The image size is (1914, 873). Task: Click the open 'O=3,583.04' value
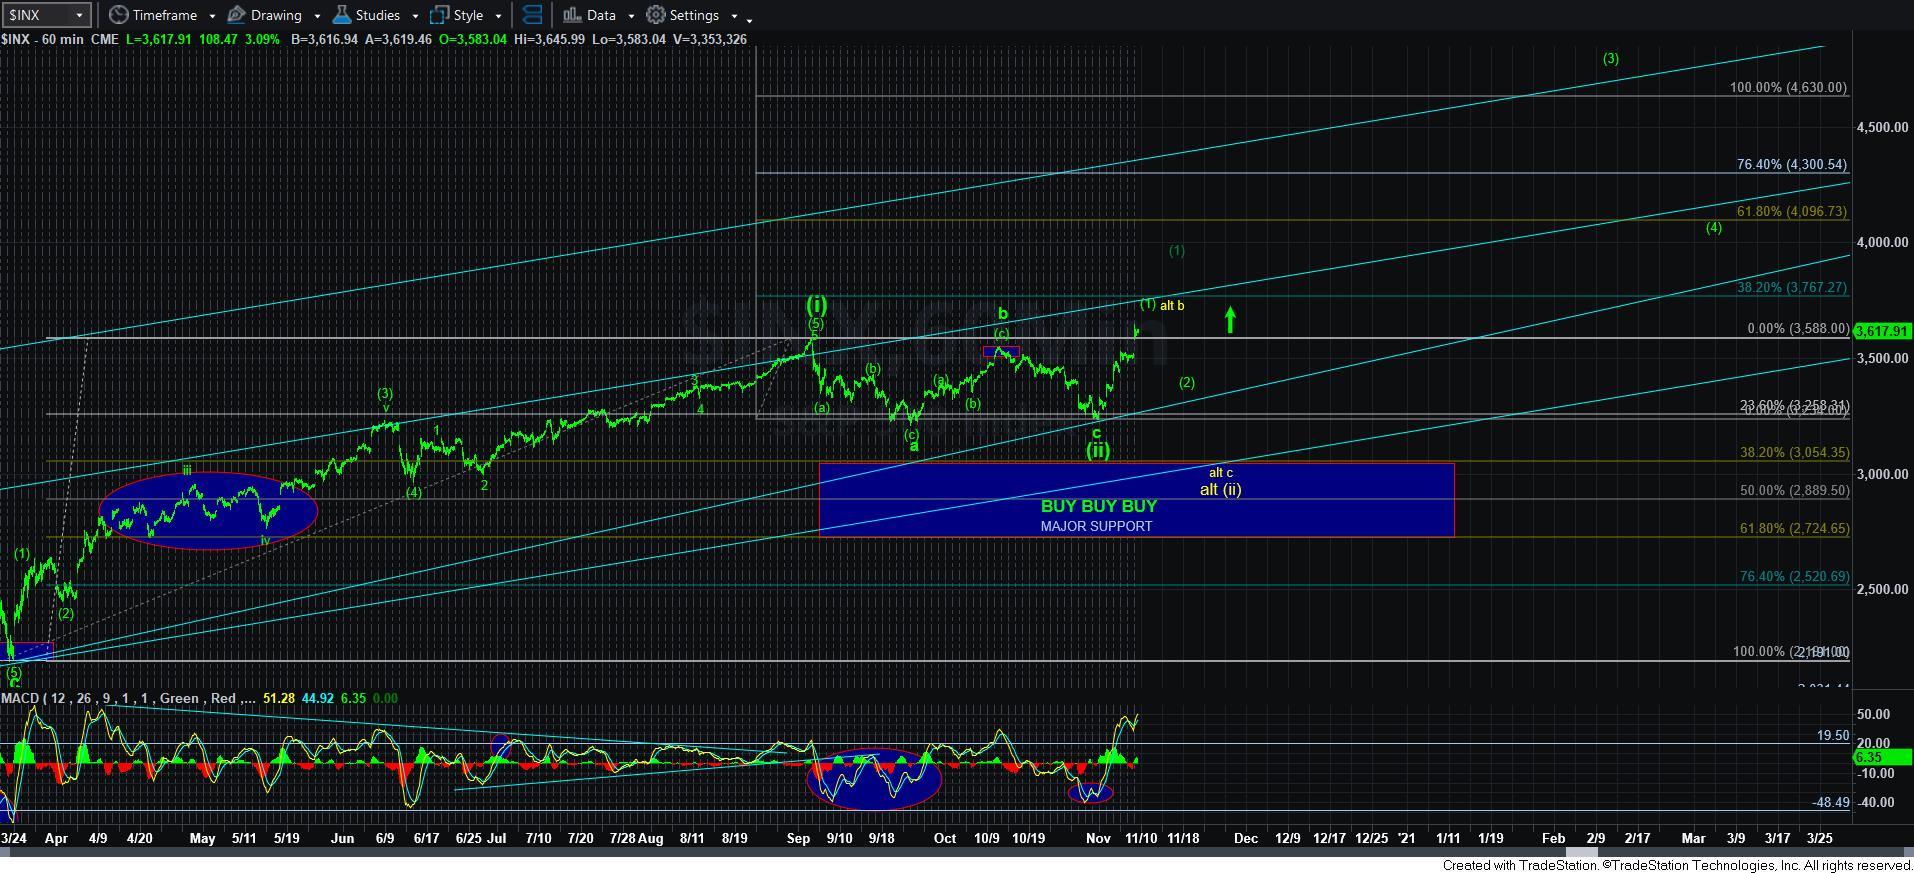(x=473, y=39)
